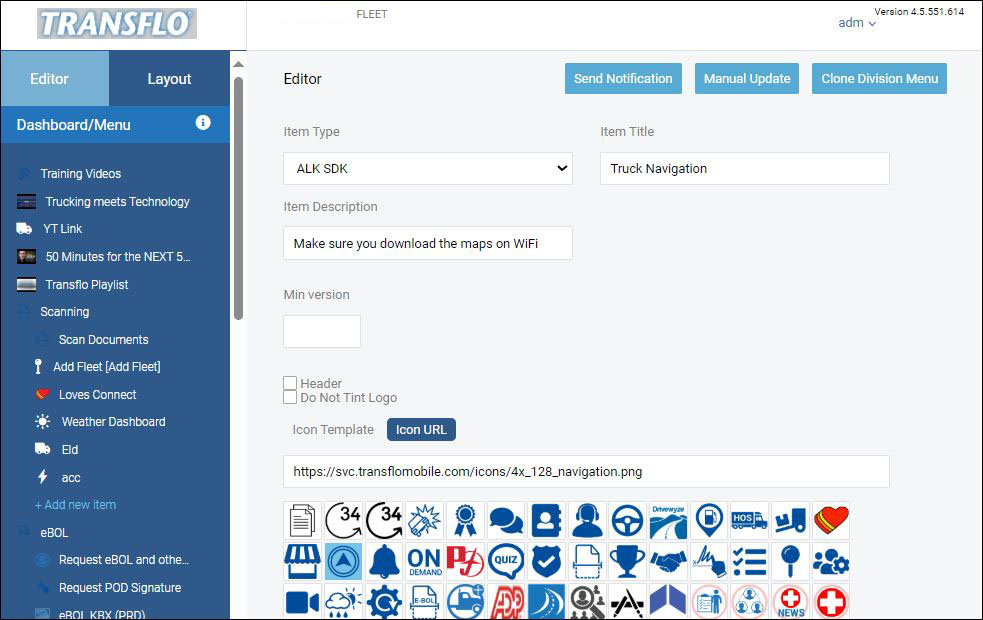Open the Request POD Signature item
Screen dimensions: 983x620
pyautogui.click(x=120, y=587)
